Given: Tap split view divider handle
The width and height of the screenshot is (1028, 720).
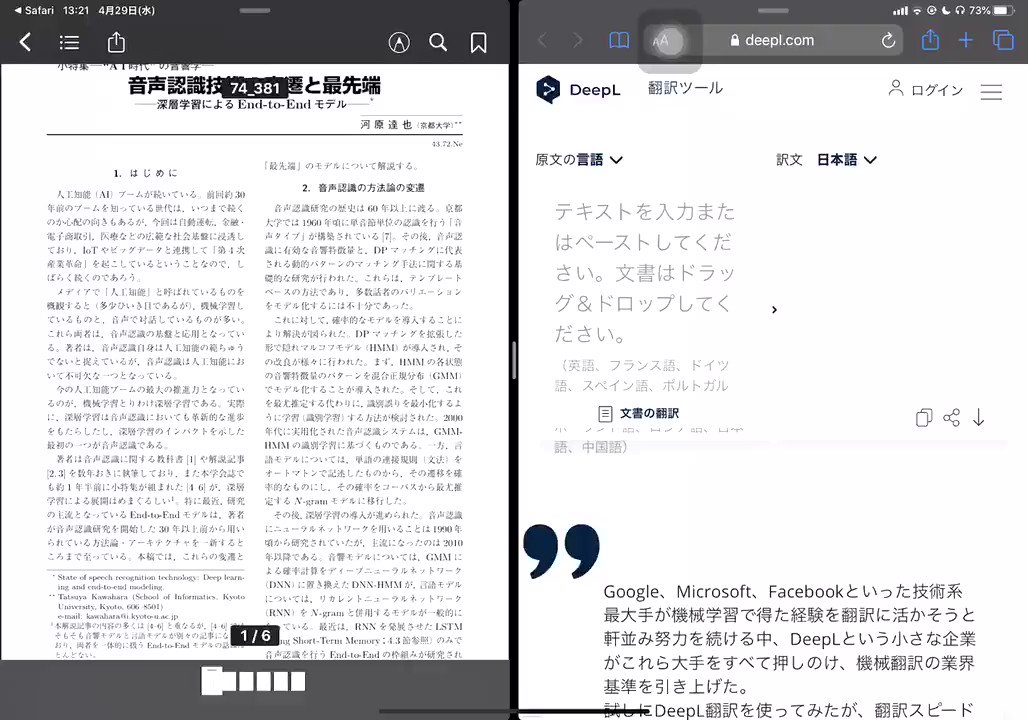Looking at the screenshot, I should coord(514,360).
